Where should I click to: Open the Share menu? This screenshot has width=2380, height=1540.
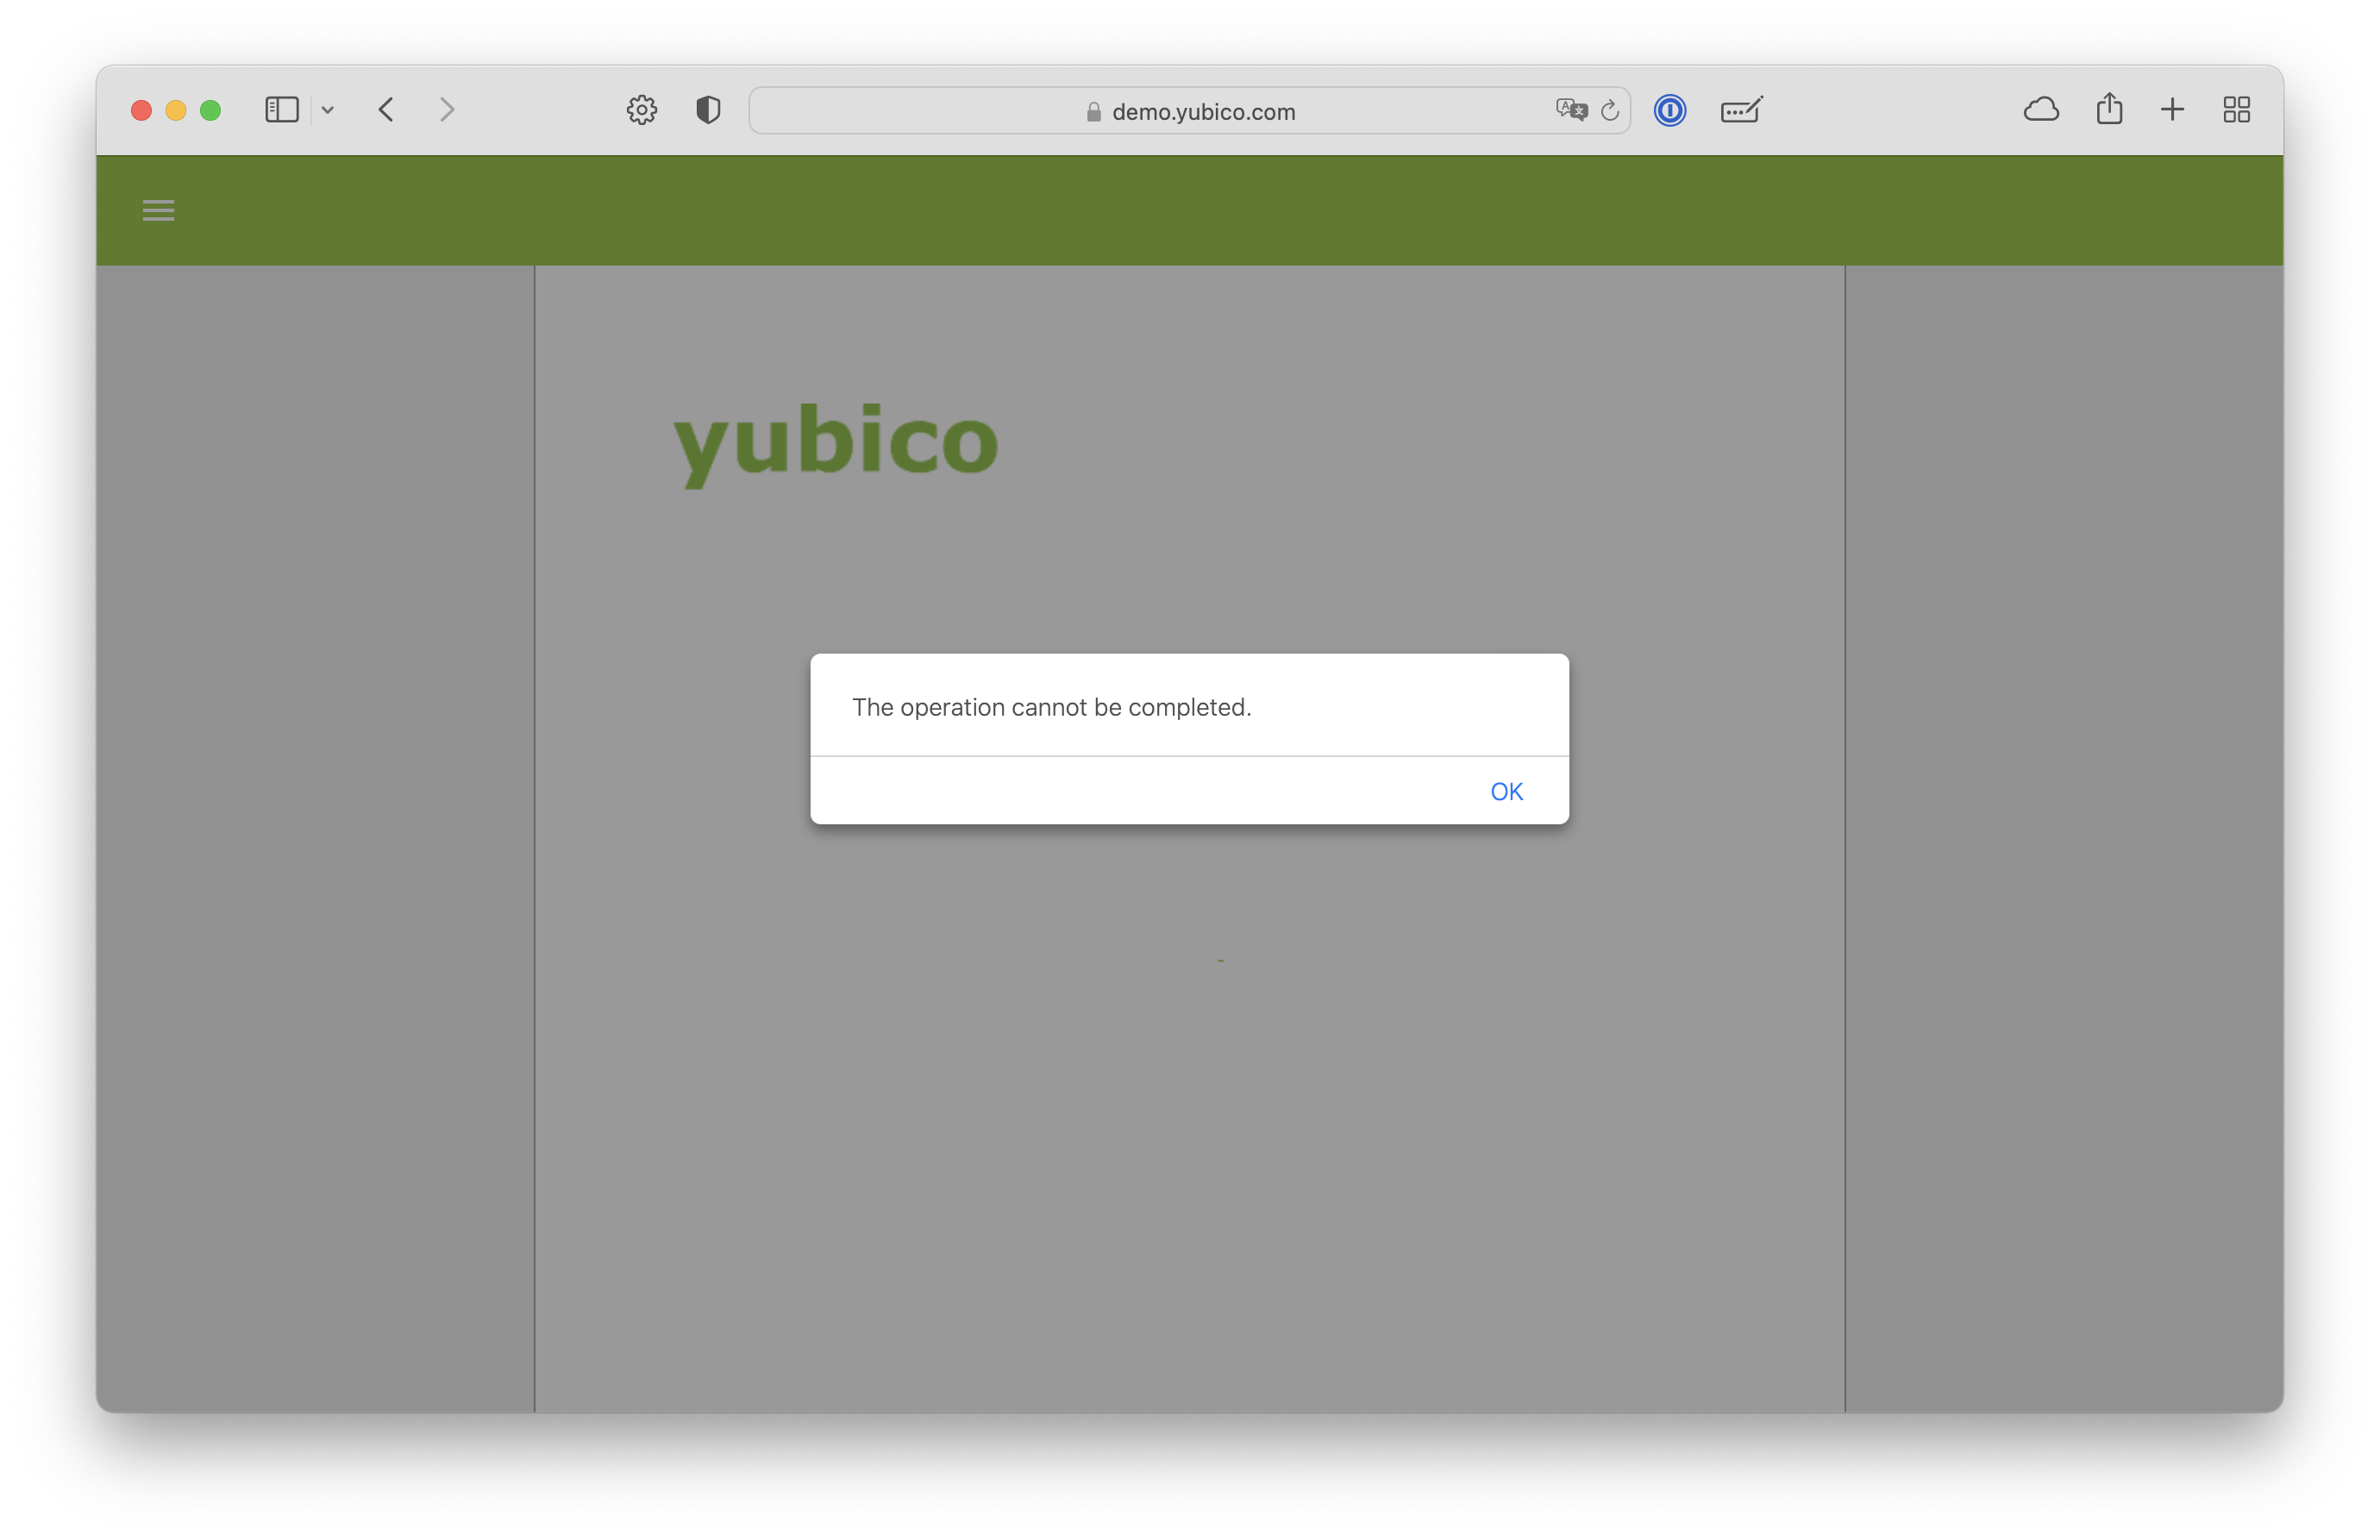(x=2109, y=109)
